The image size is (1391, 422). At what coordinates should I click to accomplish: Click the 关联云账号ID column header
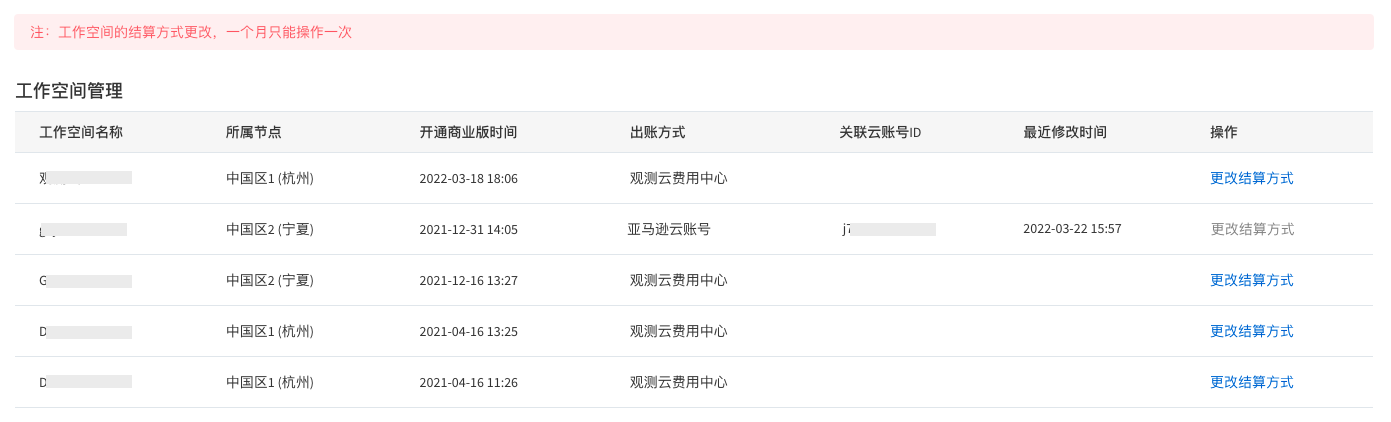click(x=880, y=132)
